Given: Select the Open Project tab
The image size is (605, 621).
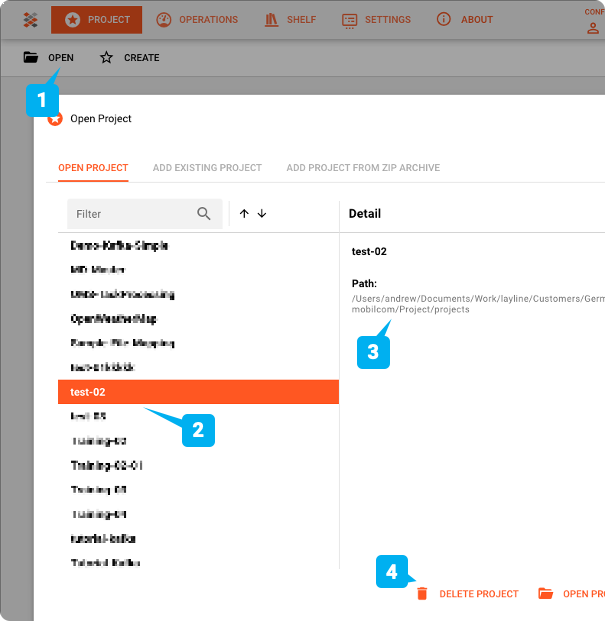Looking at the screenshot, I should 93,168.
